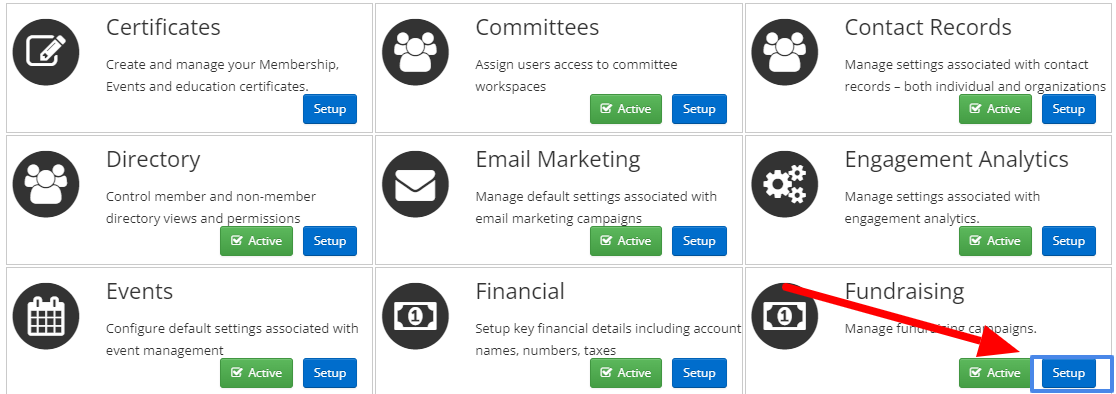Toggle the Committees Active status button
The height and width of the screenshot is (394, 1116).
pyautogui.click(x=626, y=109)
